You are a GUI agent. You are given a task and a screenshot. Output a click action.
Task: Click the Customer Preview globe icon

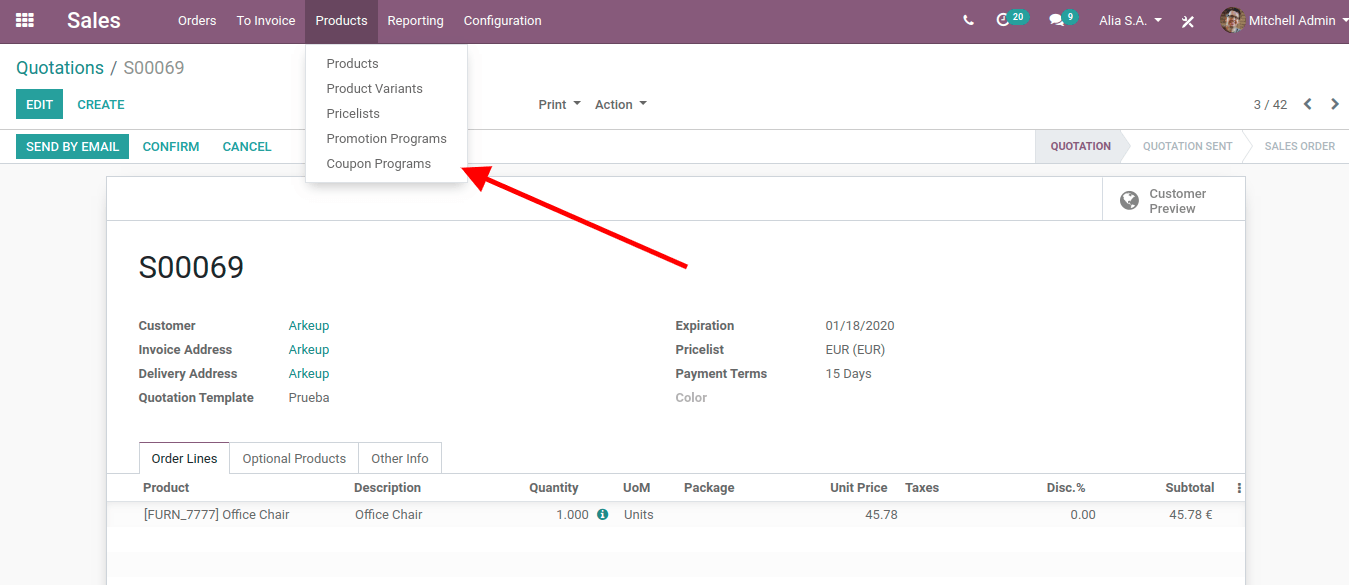1129,201
